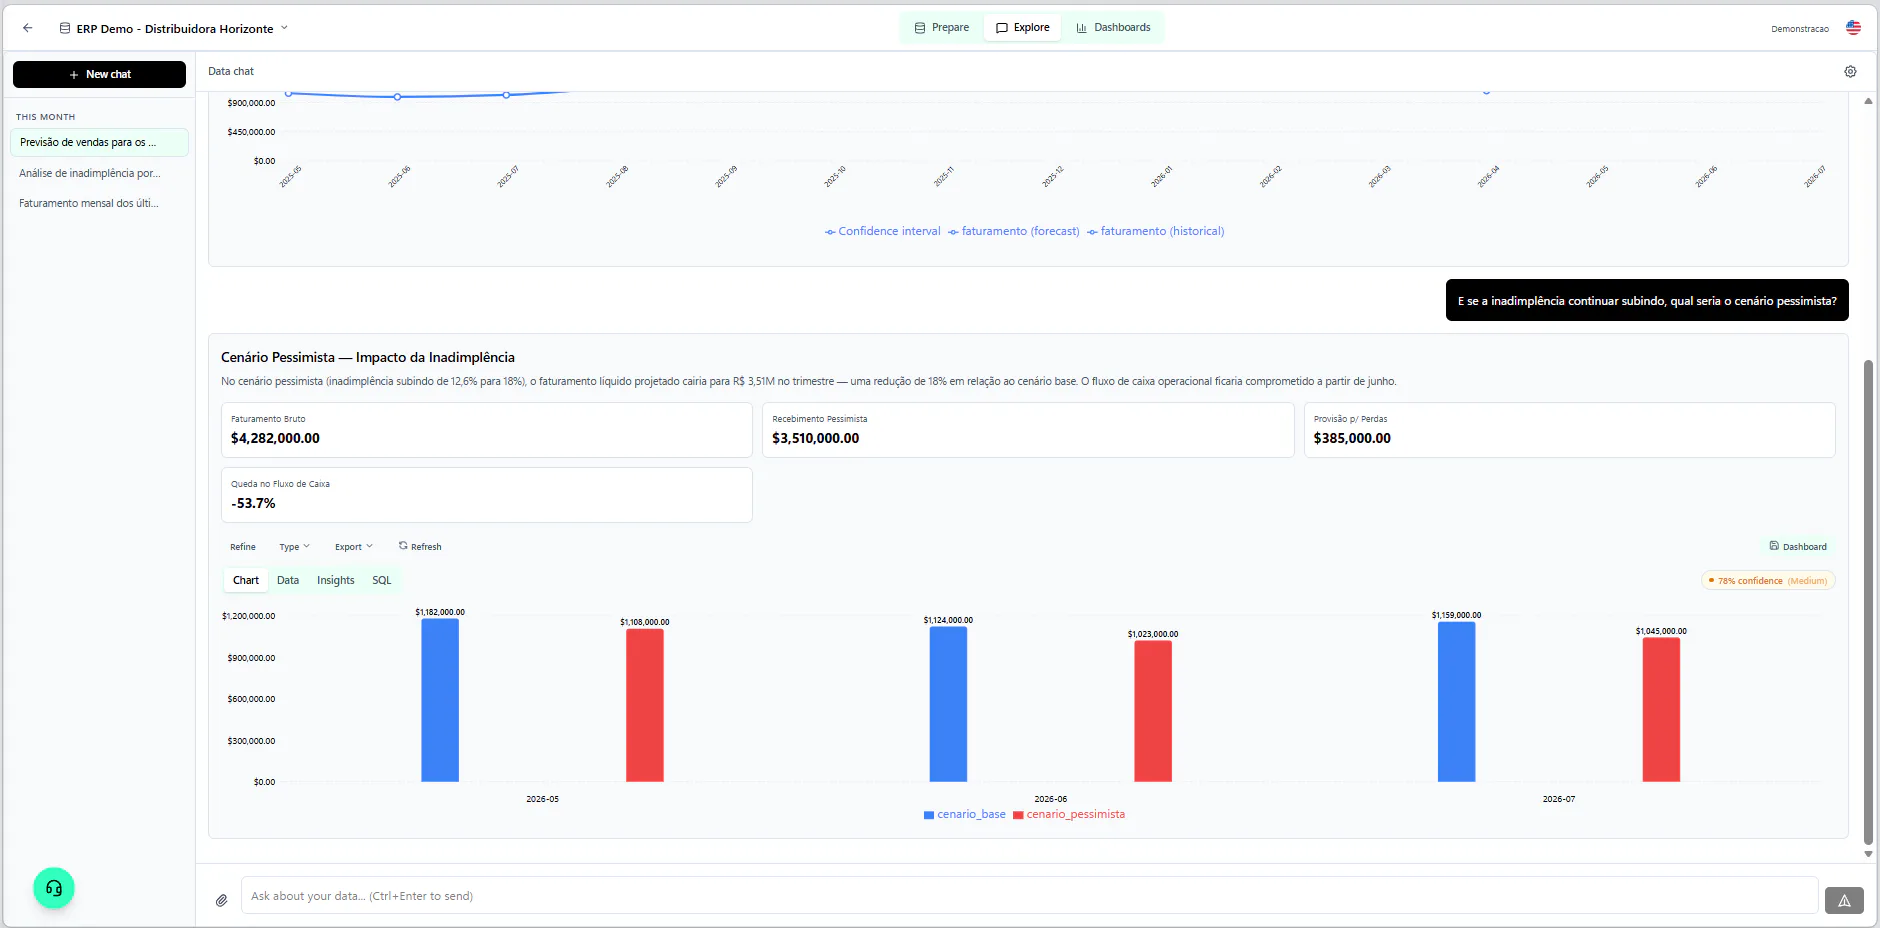Change language via flag icon
1880x928 pixels.
coord(1853,28)
